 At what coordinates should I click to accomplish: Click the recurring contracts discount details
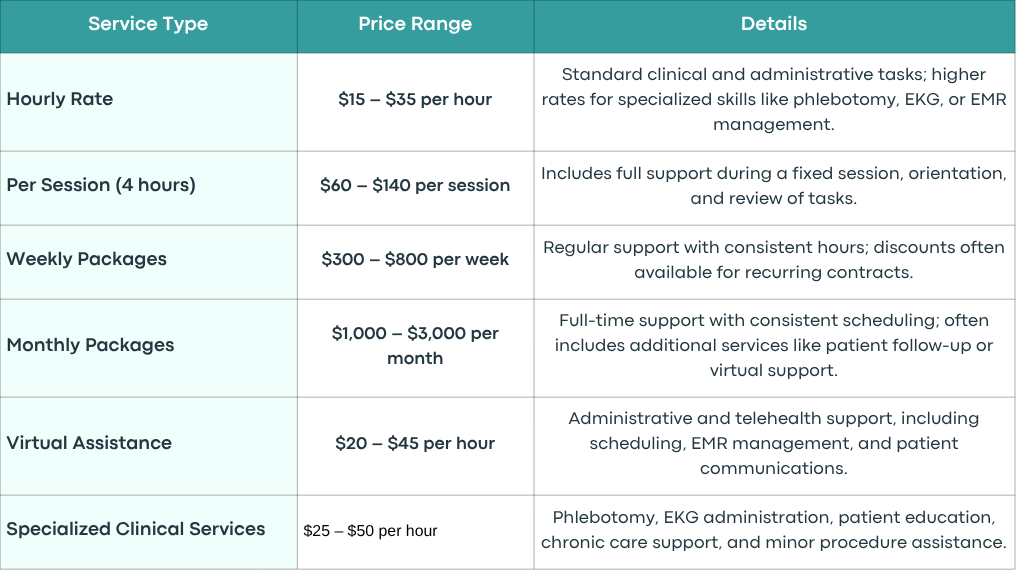[774, 259]
